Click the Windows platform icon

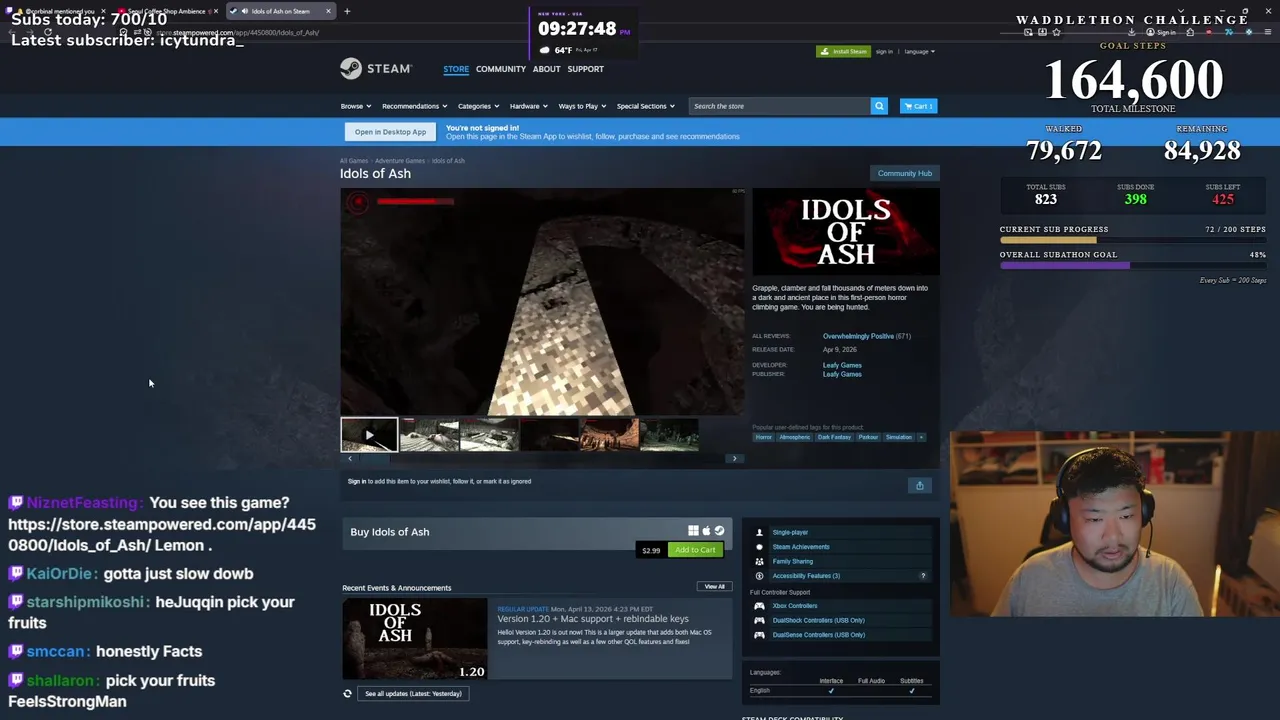(693, 531)
